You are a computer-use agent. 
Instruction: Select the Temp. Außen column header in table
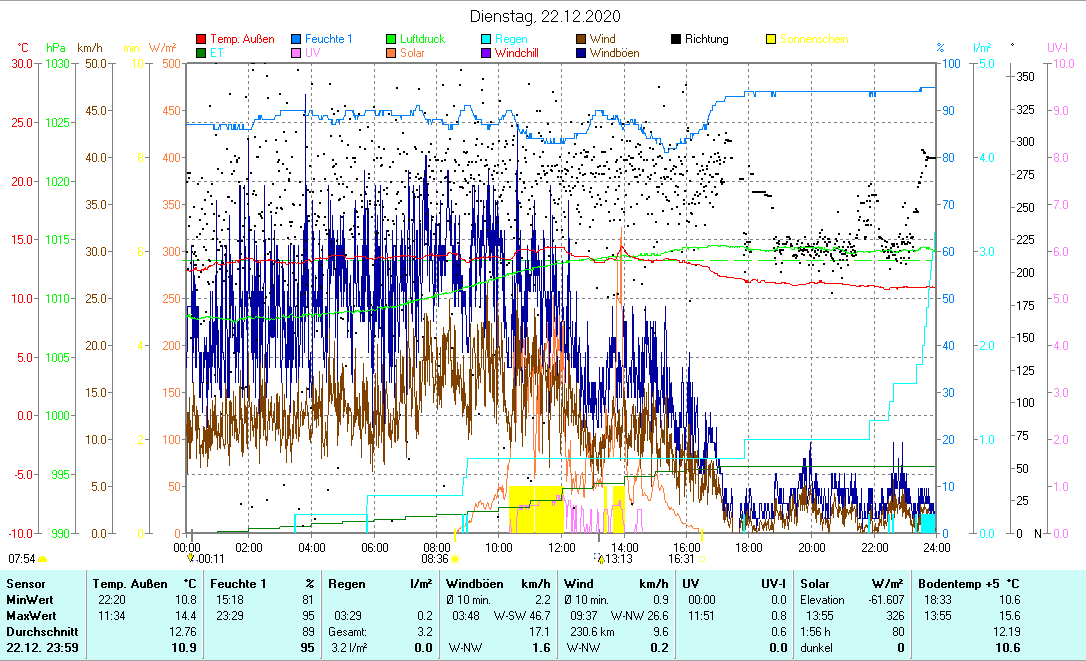pyautogui.click(x=130, y=583)
